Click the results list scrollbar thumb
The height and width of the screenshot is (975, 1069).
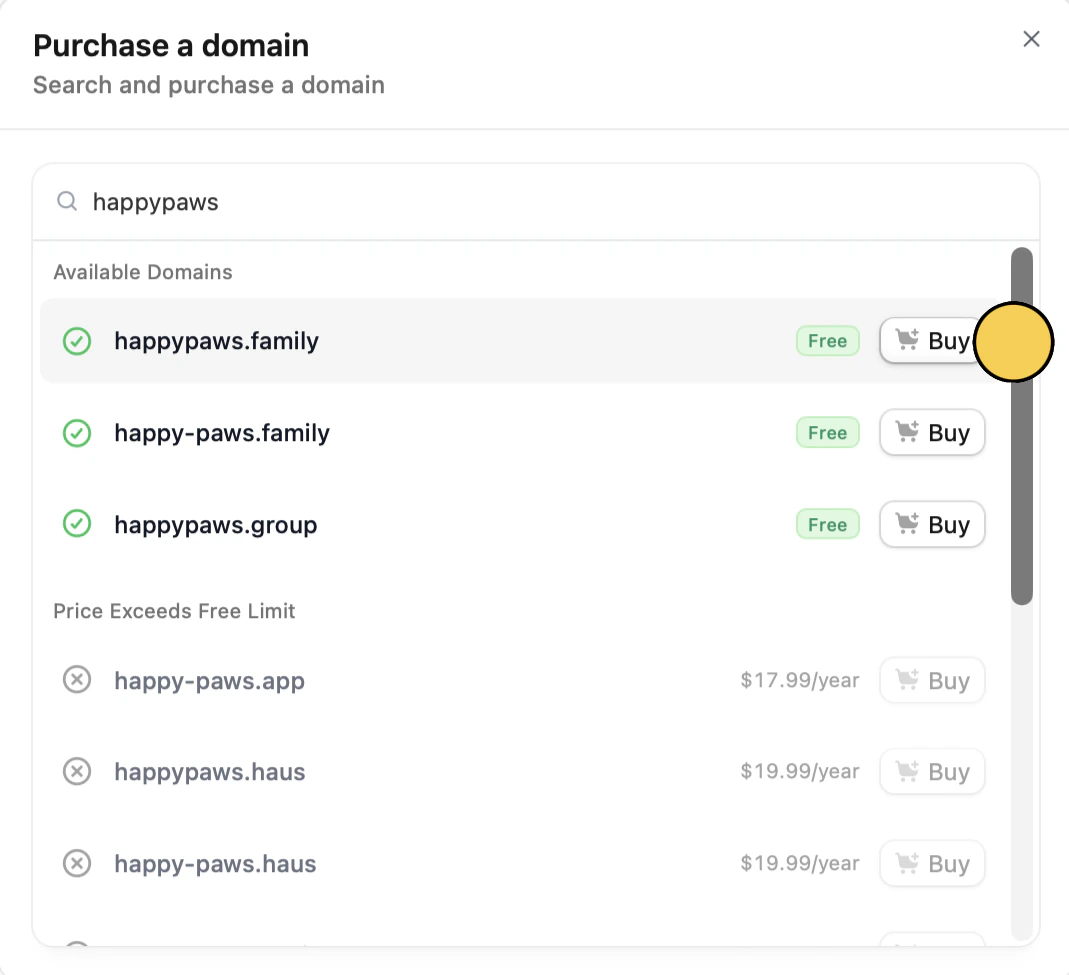1022,426
